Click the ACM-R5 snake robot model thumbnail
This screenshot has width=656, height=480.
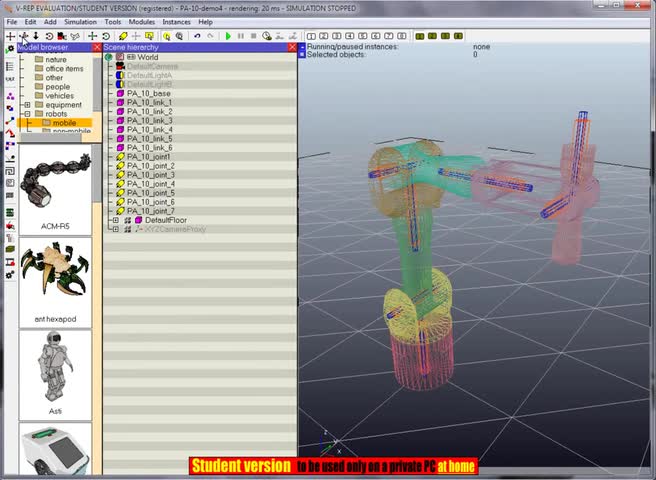click(x=55, y=189)
